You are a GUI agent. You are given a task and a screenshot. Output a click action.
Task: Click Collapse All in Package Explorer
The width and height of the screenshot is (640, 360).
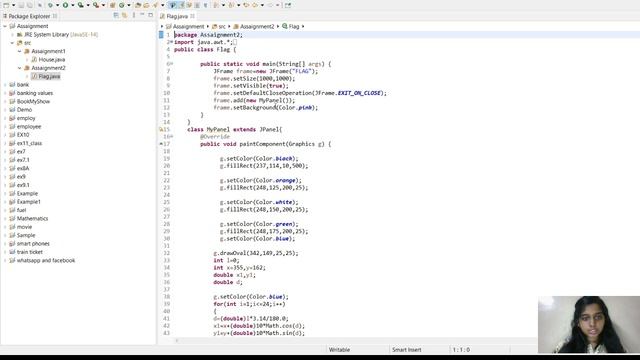[116, 16]
